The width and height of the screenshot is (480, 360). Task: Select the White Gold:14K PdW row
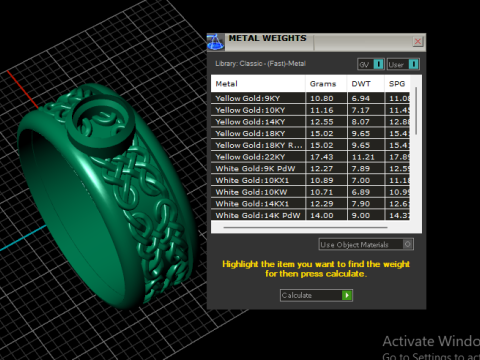310,215
